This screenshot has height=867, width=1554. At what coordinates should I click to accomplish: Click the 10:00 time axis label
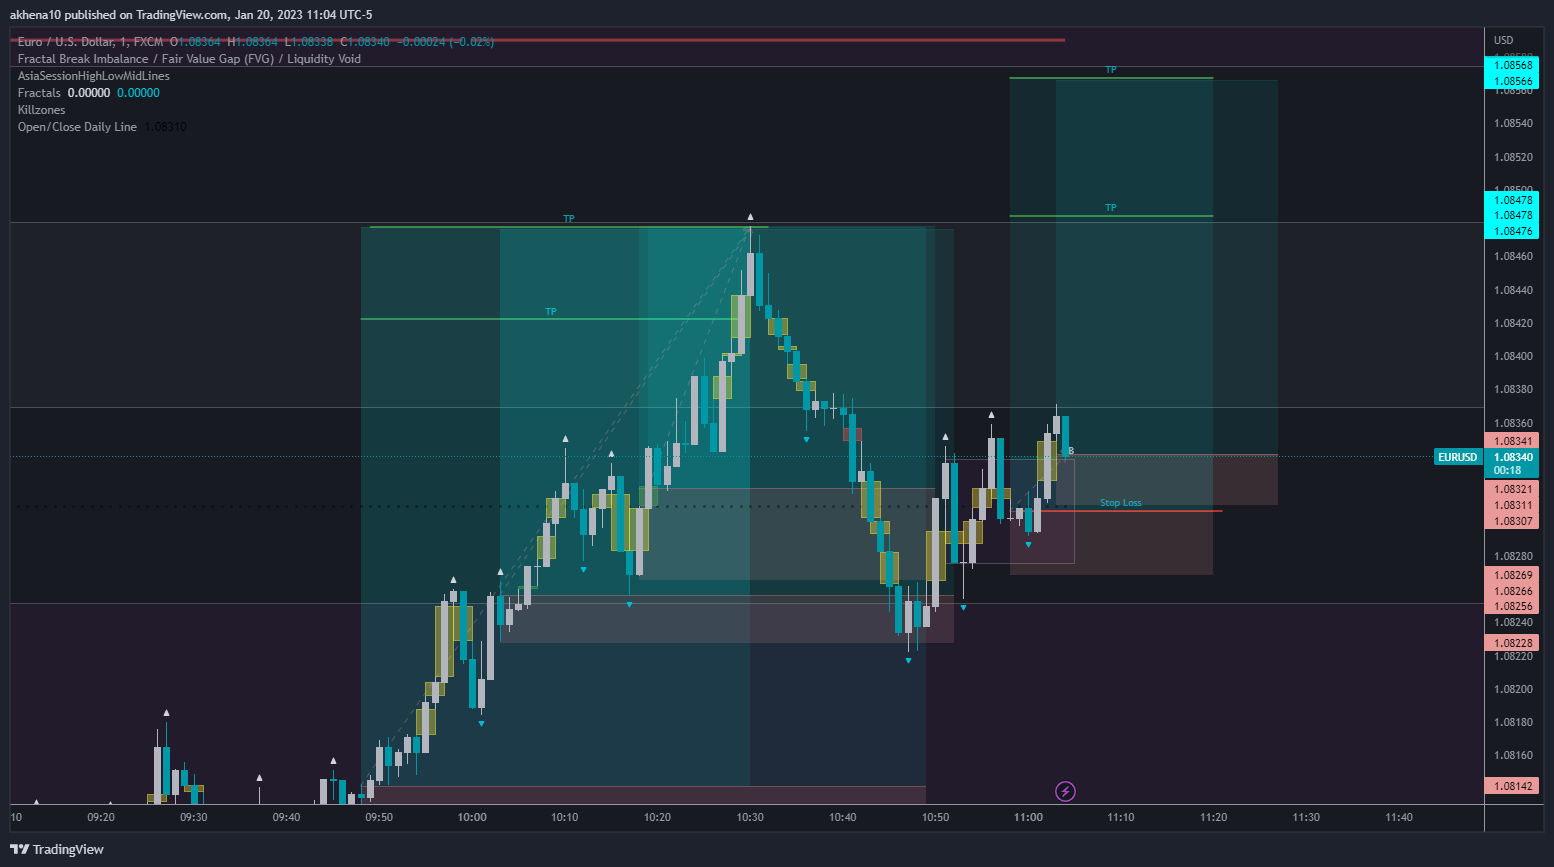pyautogui.click(x=472, y=817)
